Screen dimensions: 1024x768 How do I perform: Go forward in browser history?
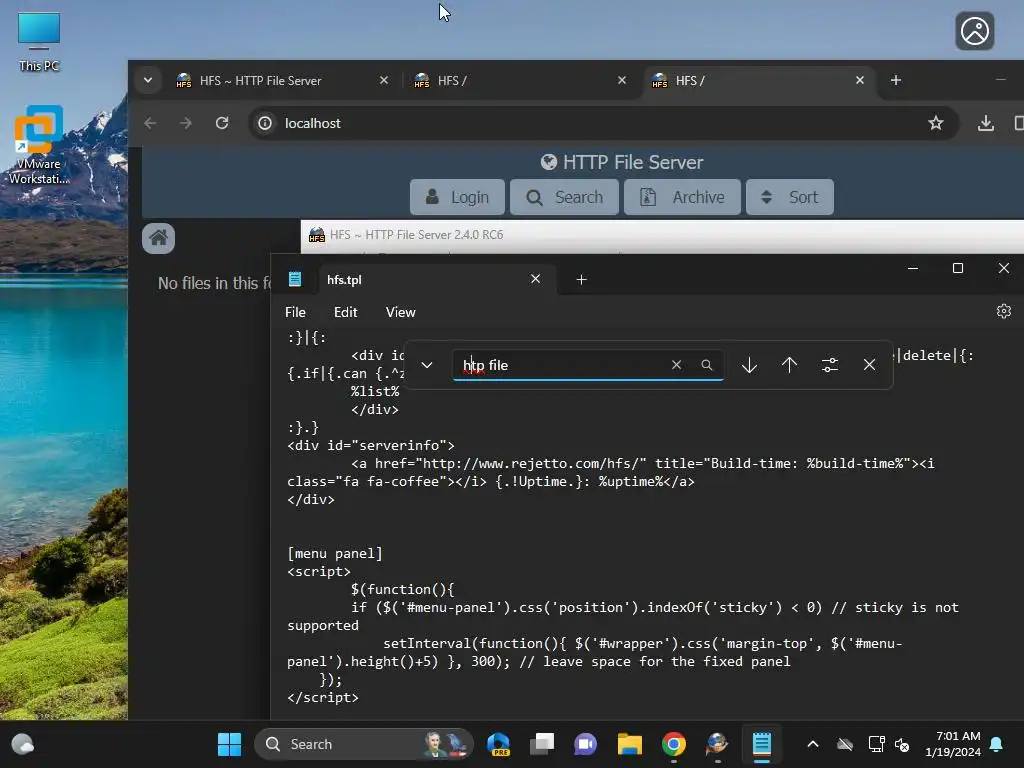186,123
